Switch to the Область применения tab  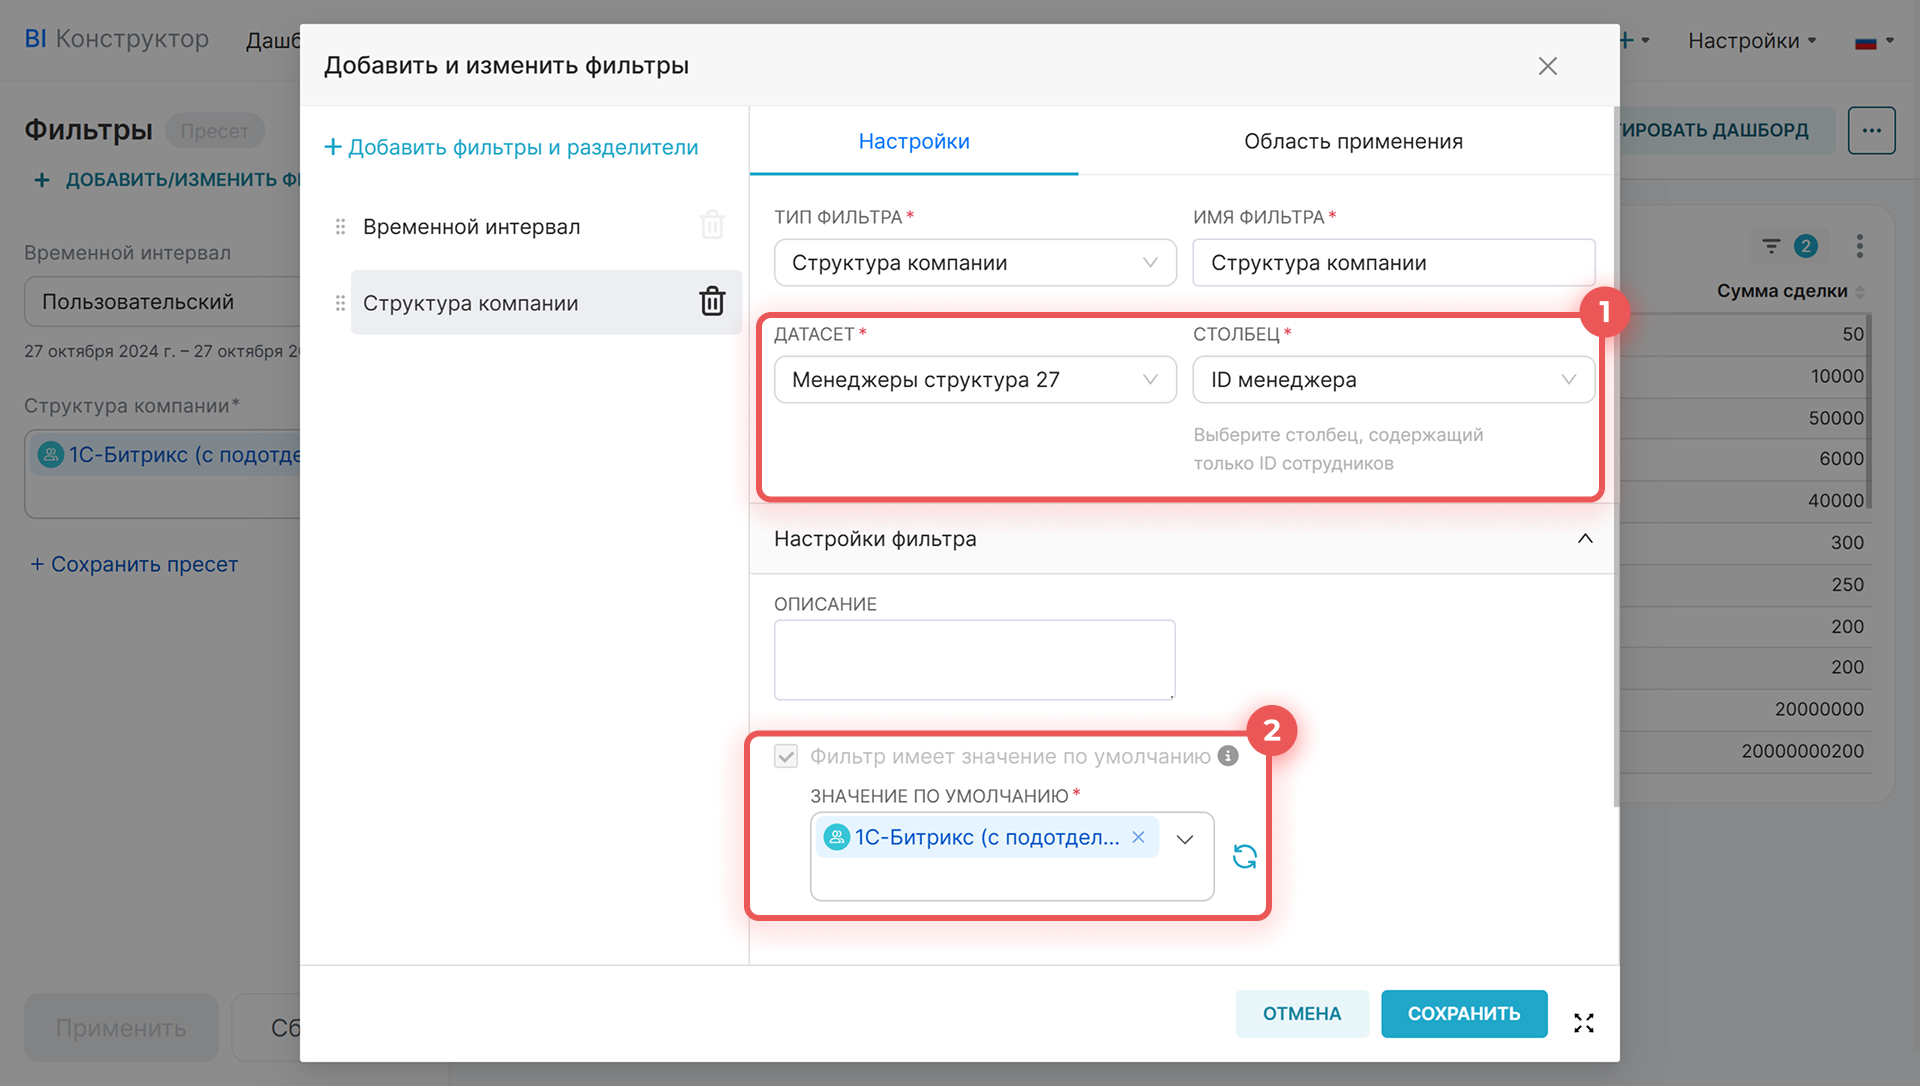[1352, 141]
